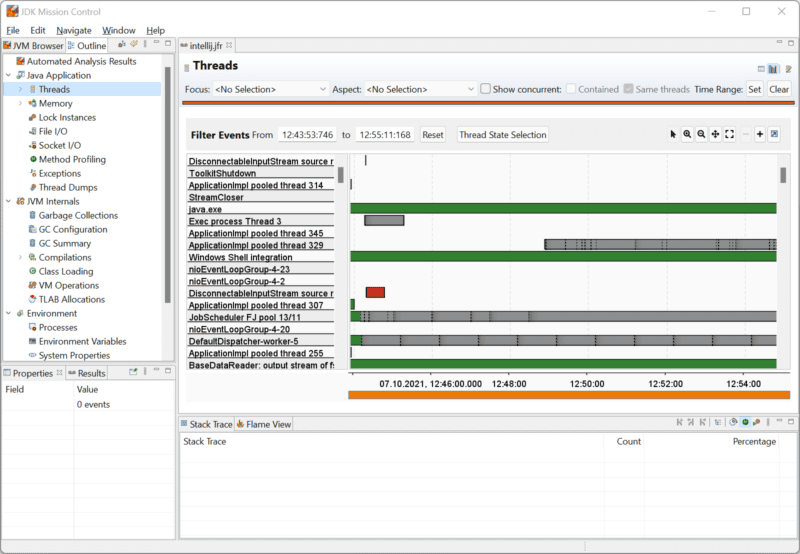Click the Garbage Collections icon
The width and height of the screenshot is (800, 554).
33,215
